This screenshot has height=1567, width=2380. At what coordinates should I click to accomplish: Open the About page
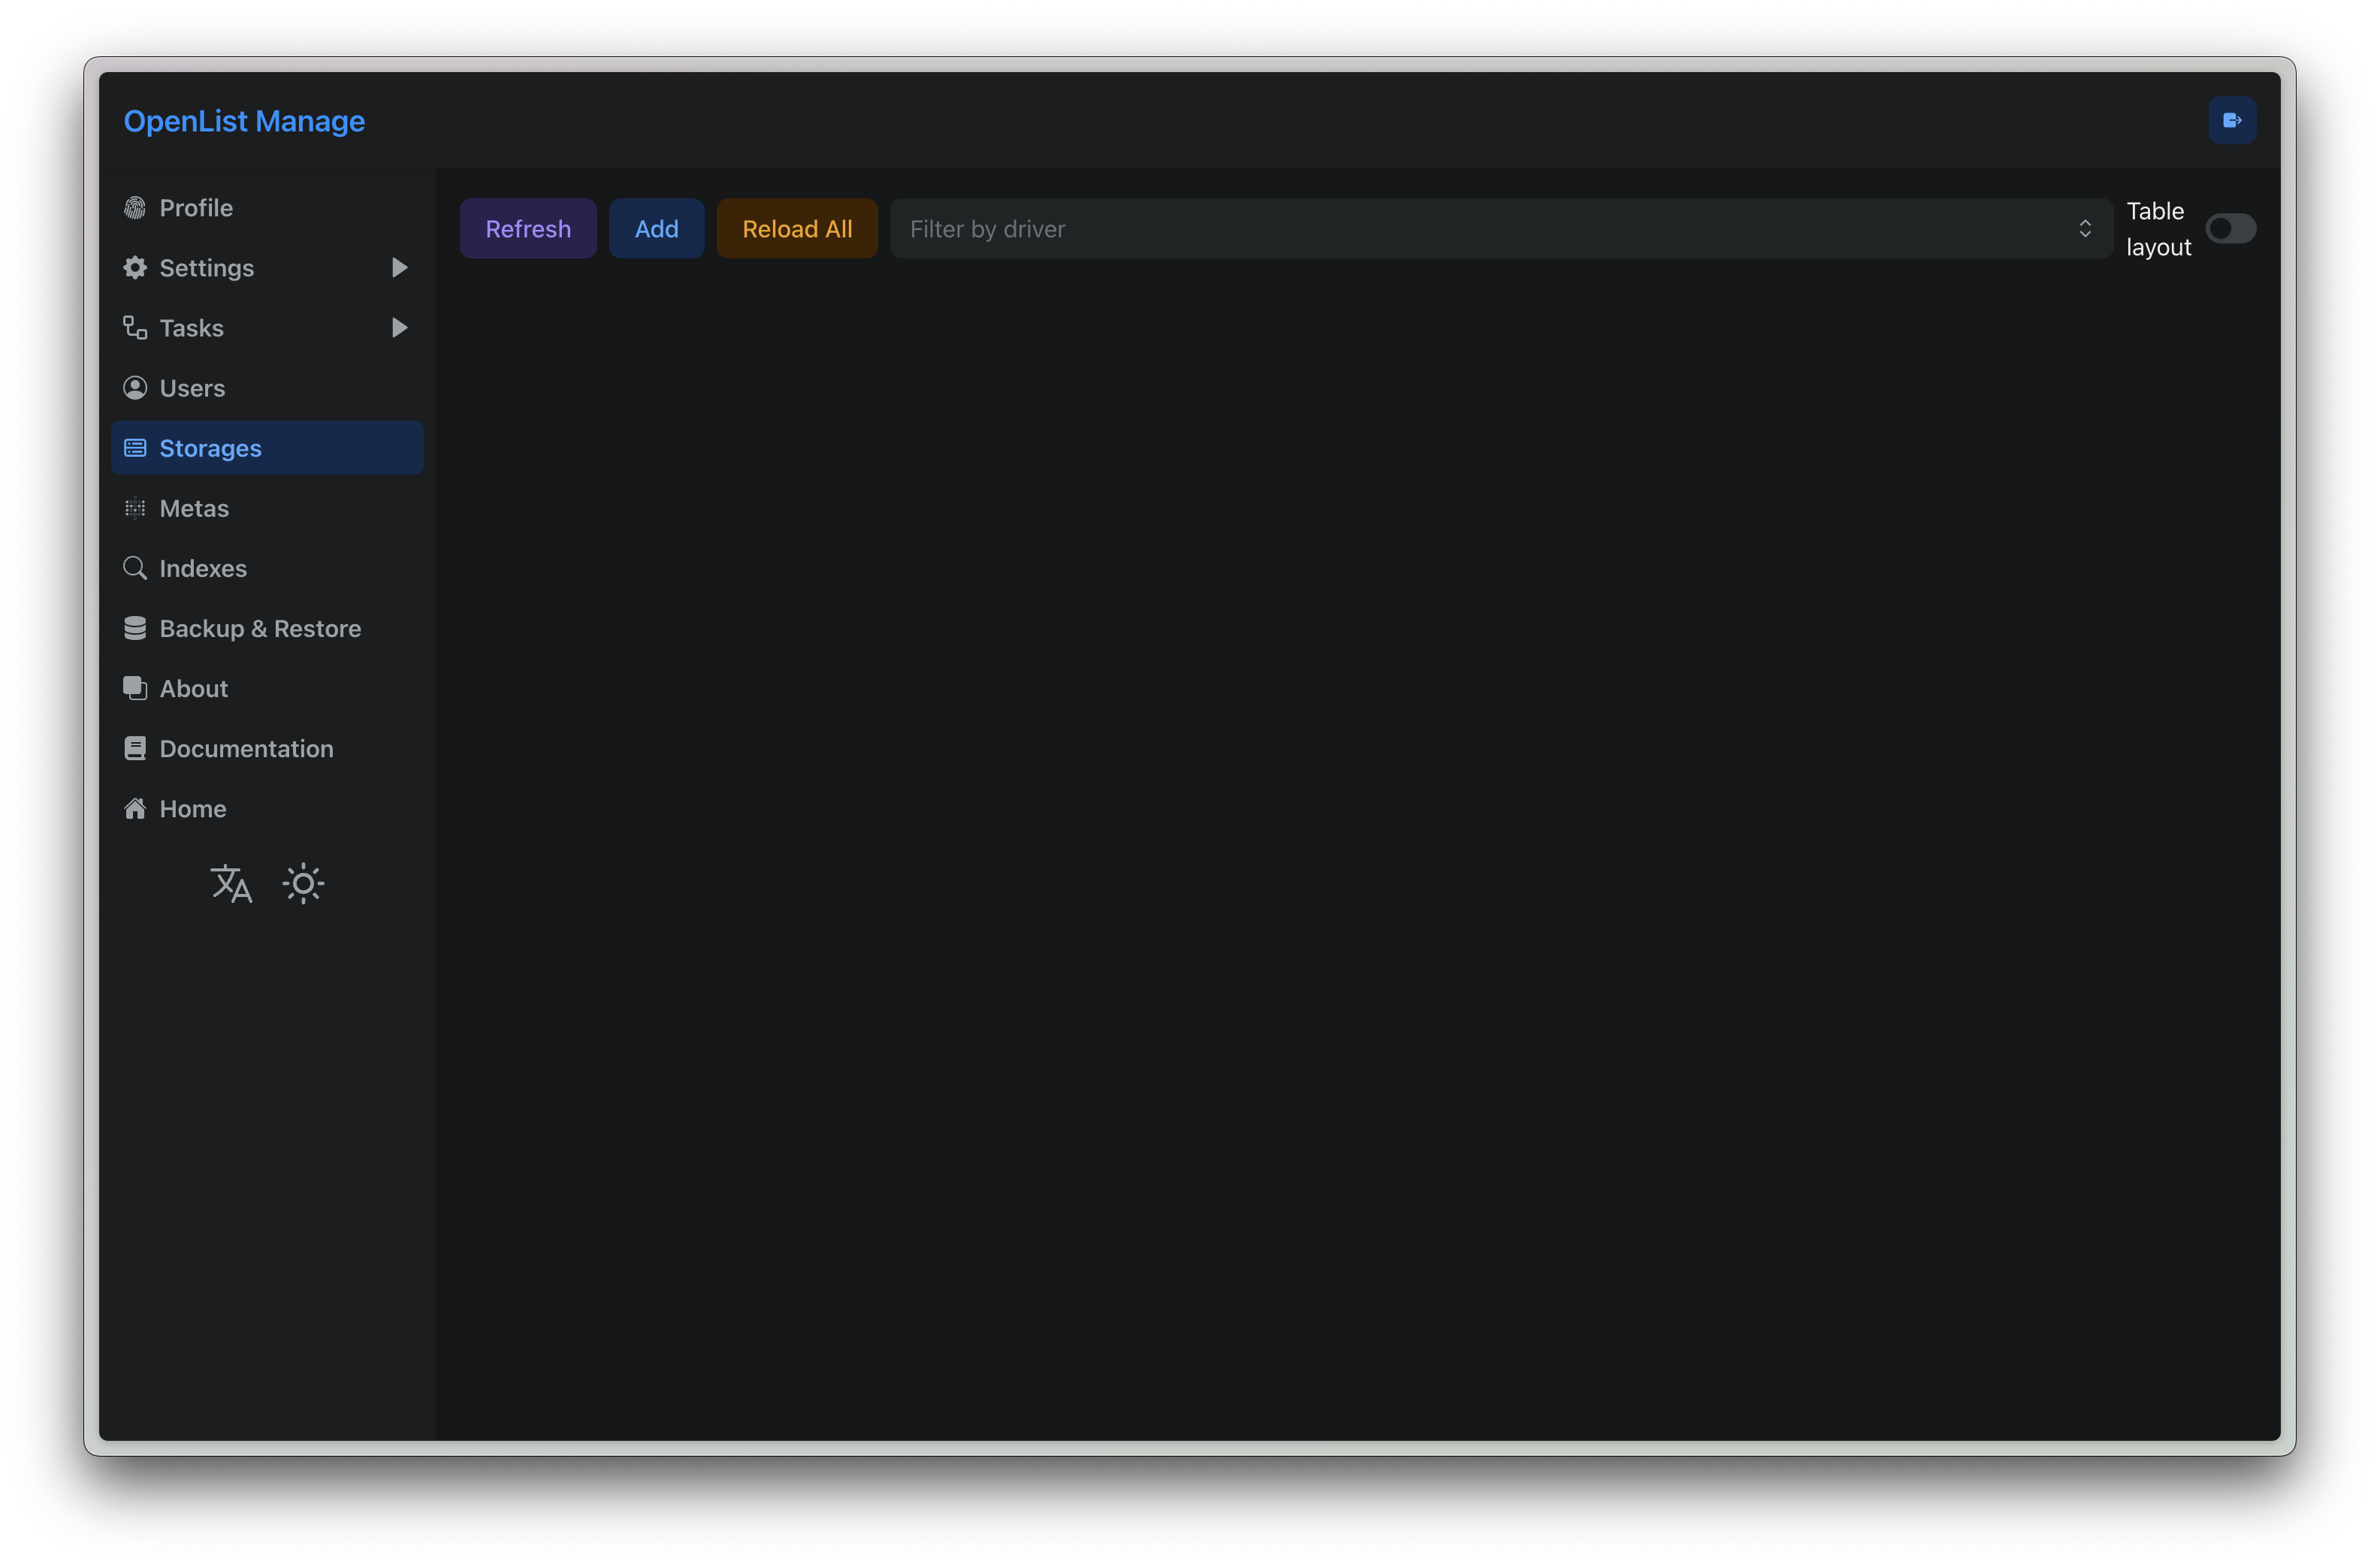tap(267, 688)
